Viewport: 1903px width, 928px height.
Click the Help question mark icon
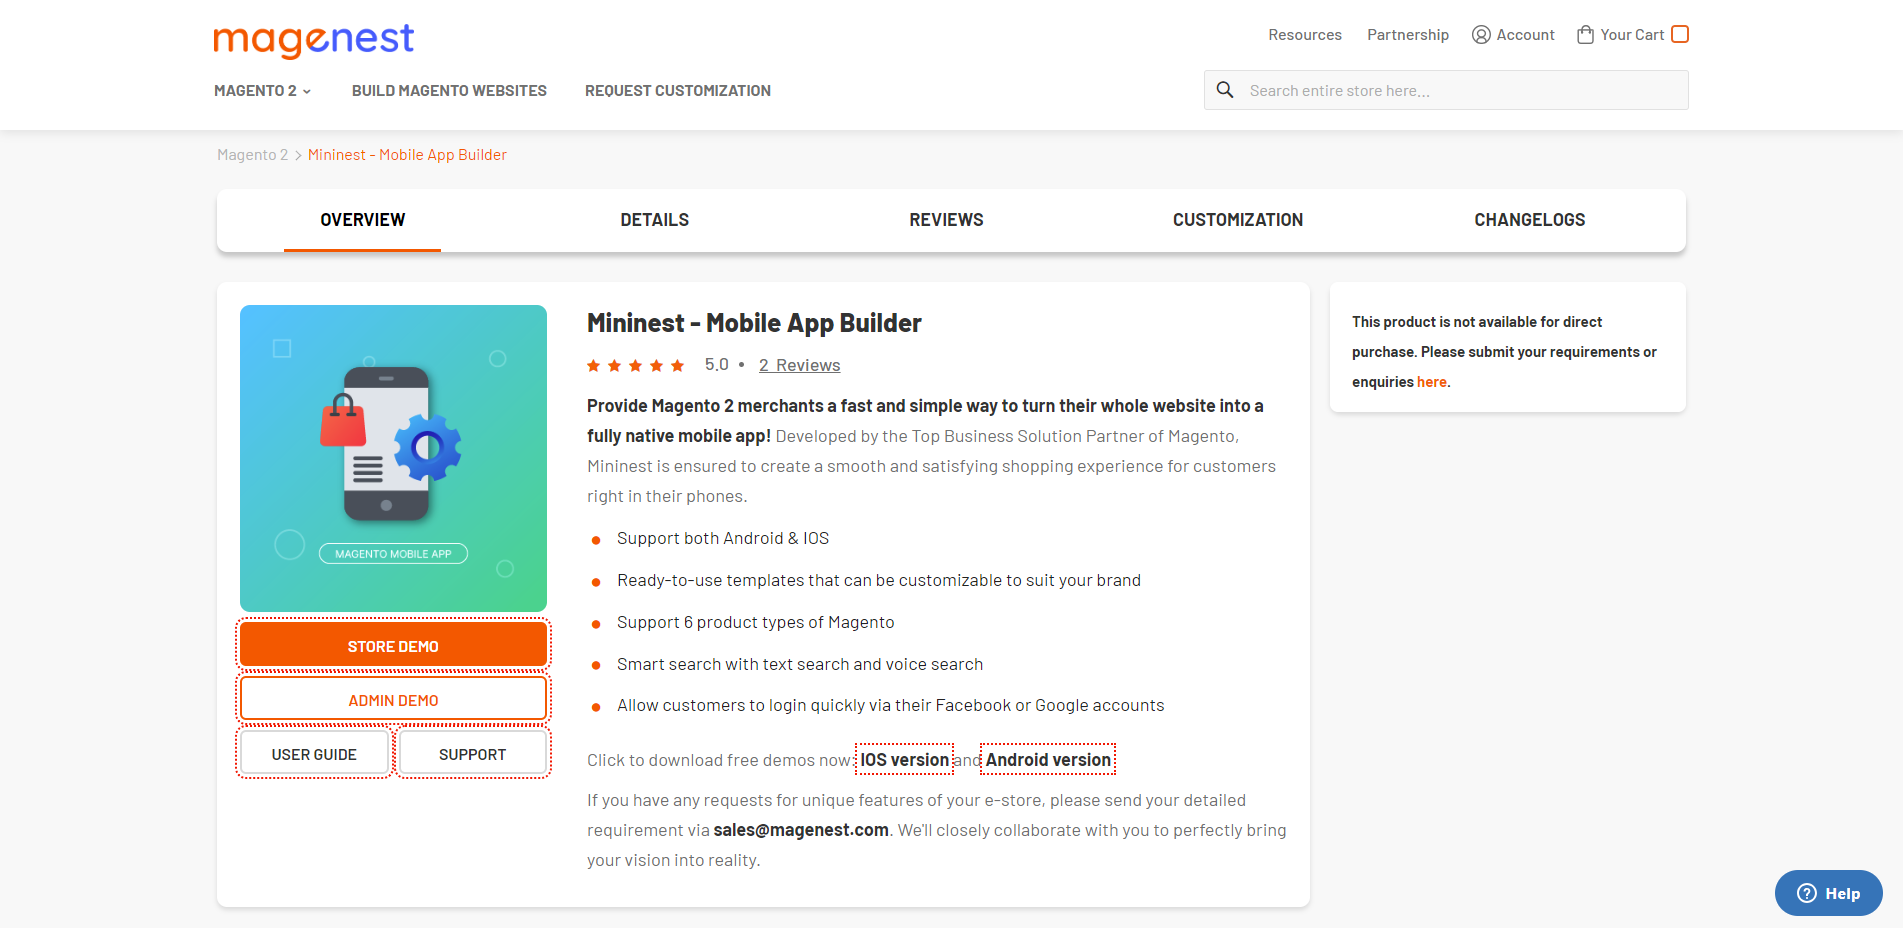[1807, 893]
